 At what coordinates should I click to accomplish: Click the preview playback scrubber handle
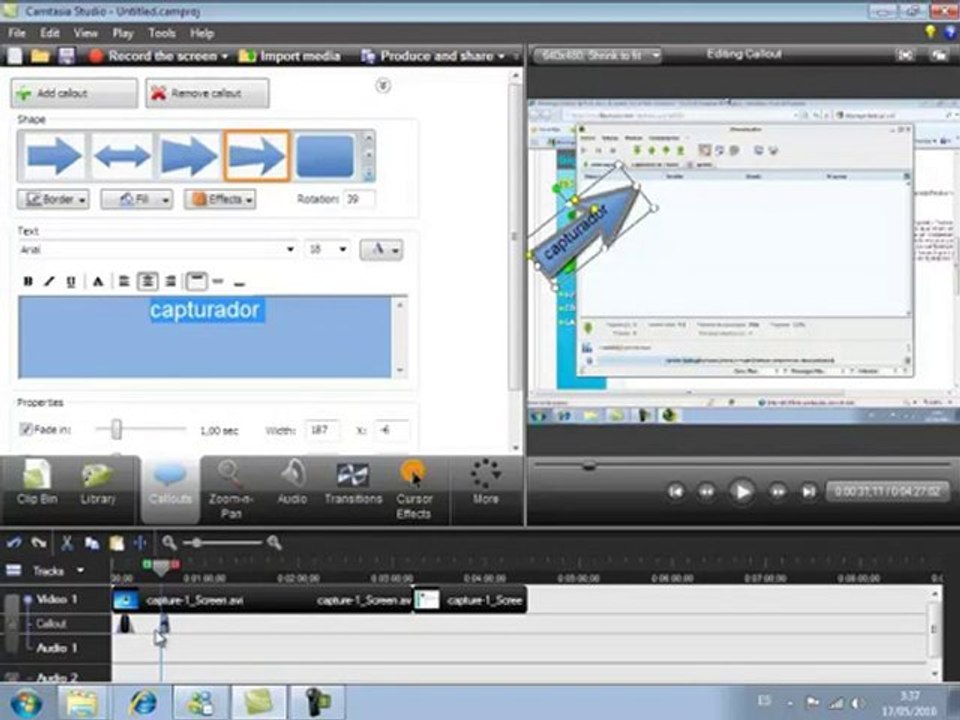click(589, 467)
